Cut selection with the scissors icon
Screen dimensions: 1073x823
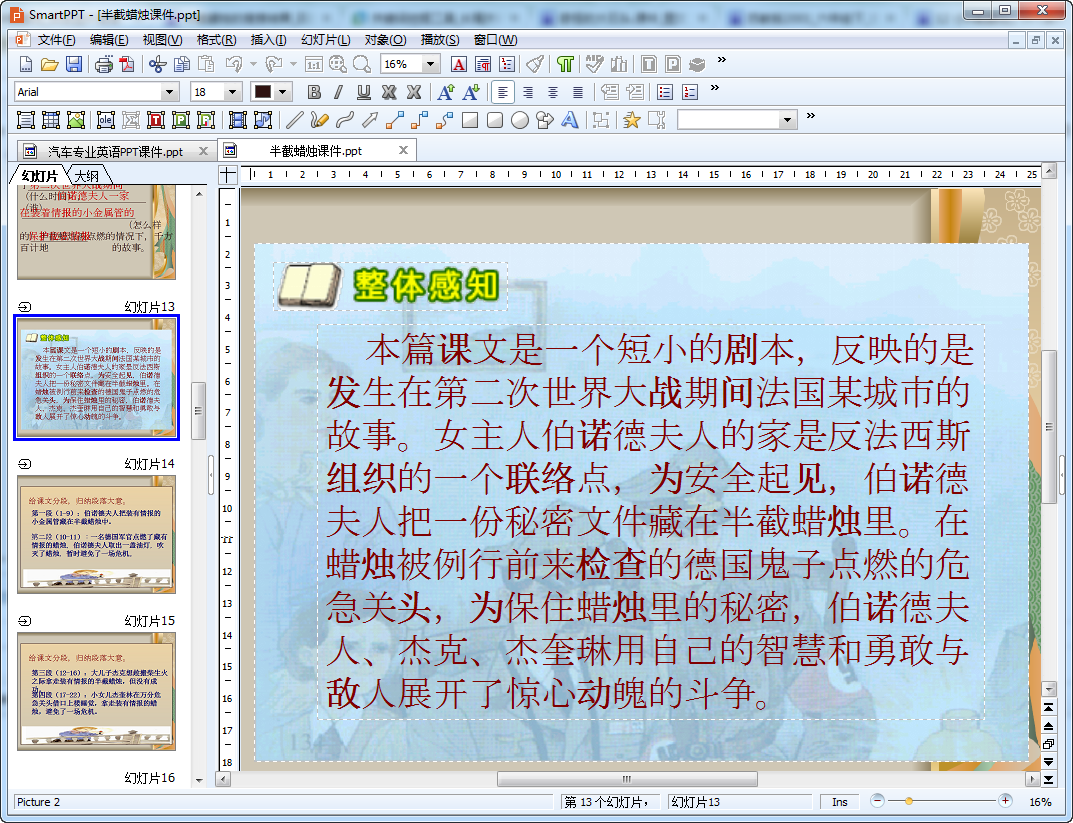(157, 64)
